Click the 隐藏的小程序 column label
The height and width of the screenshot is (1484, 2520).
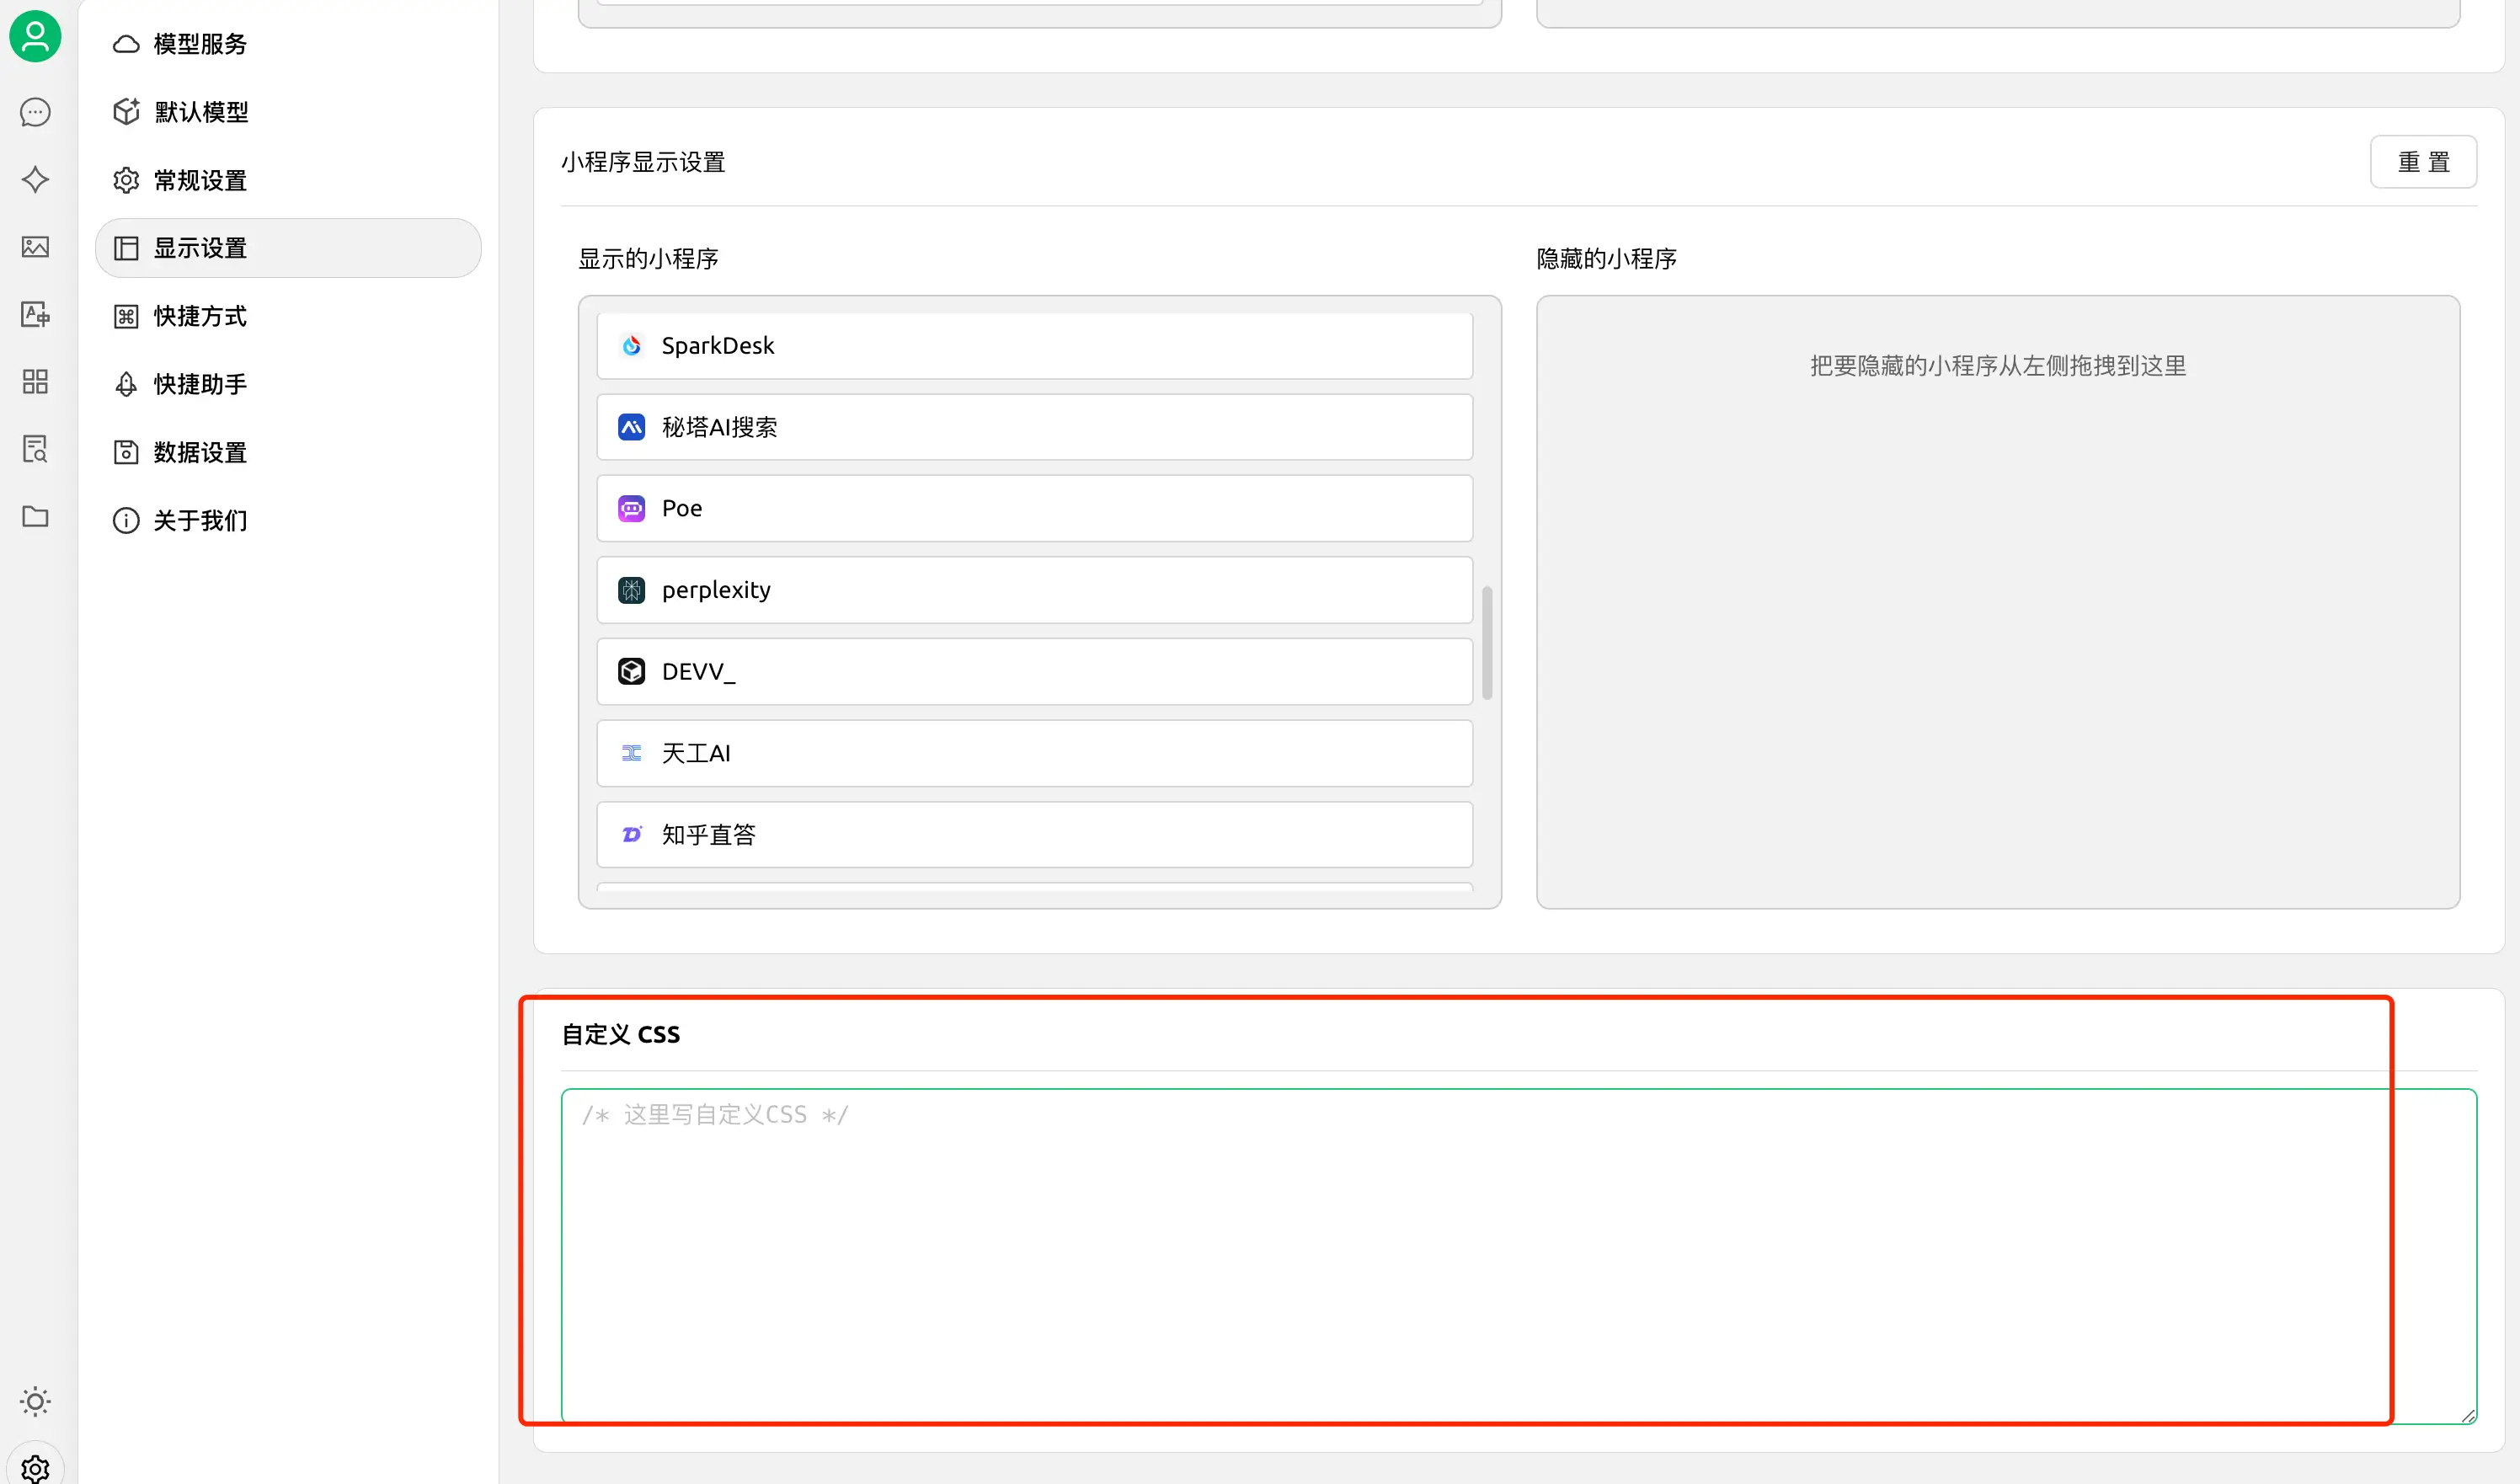pos(1606,259)
